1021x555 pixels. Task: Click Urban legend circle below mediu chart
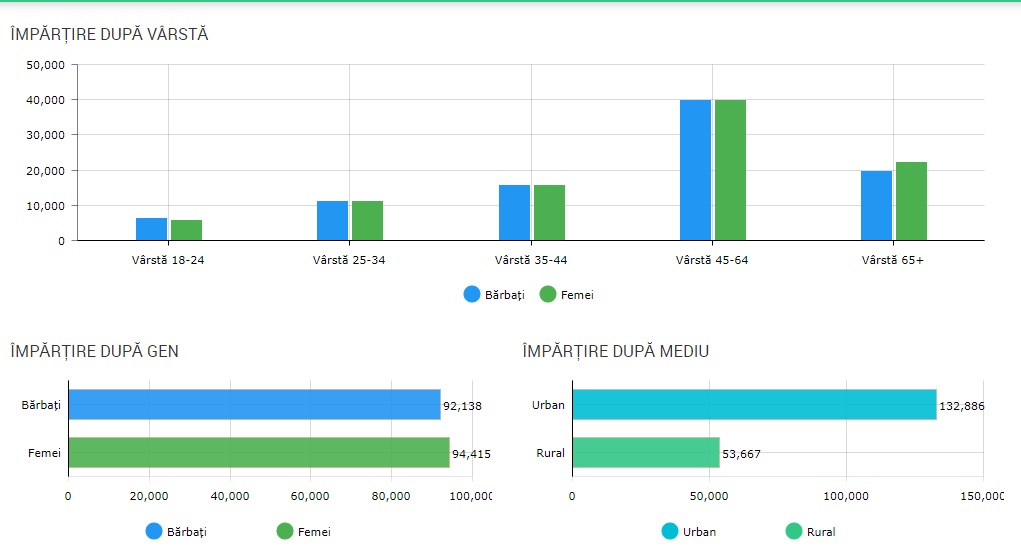point(670,532)
